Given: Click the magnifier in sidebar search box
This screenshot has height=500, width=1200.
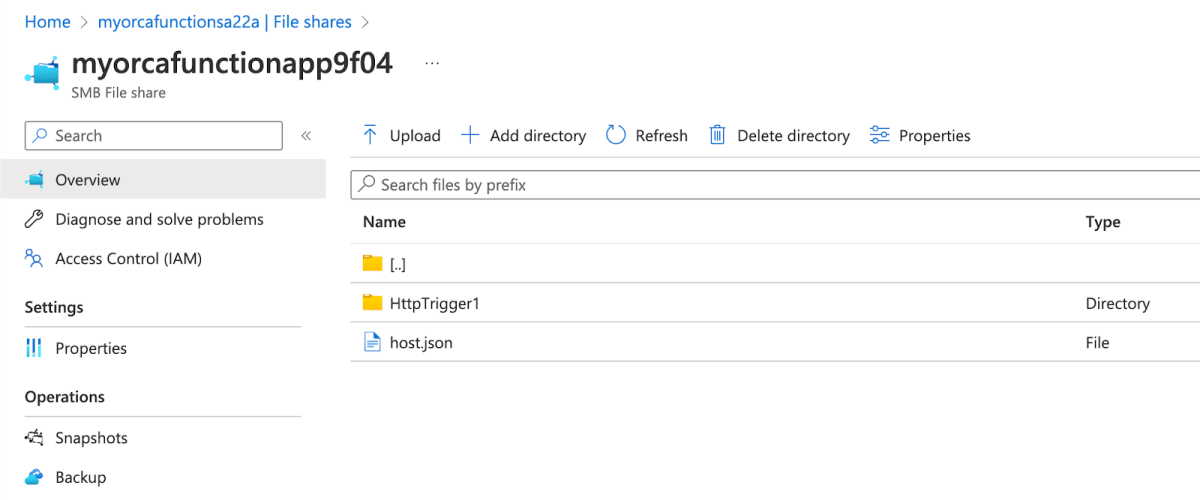Looking at the screenshot, I should tap(40, 136).
